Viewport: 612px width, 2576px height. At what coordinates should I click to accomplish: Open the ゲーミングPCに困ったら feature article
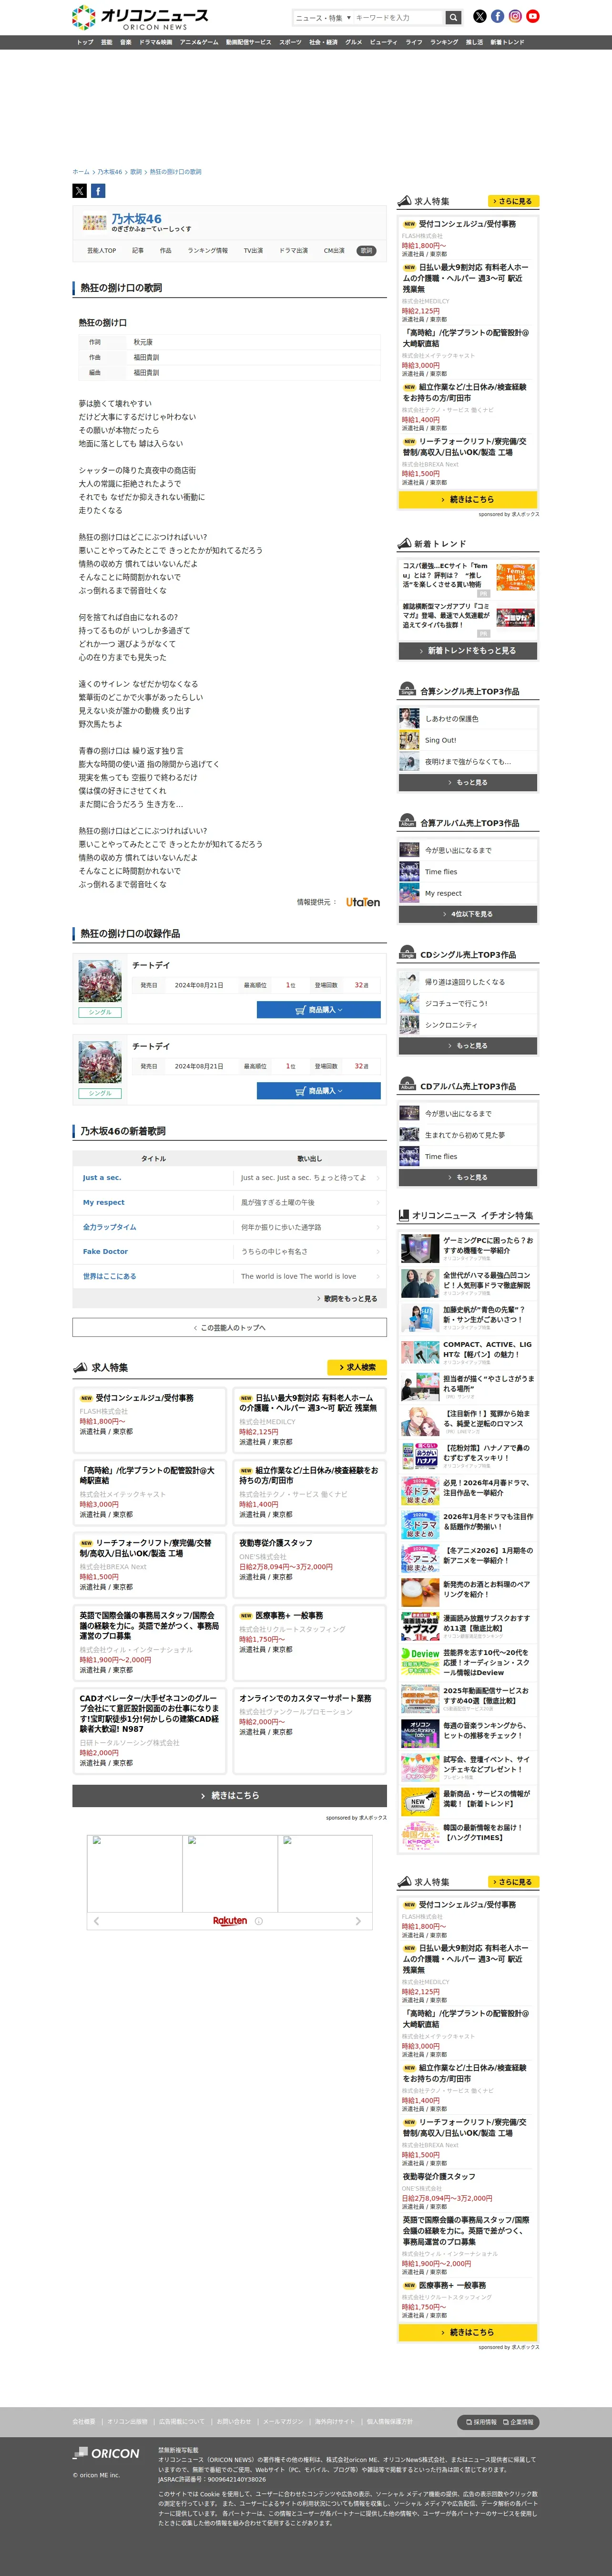point(467,1247)
